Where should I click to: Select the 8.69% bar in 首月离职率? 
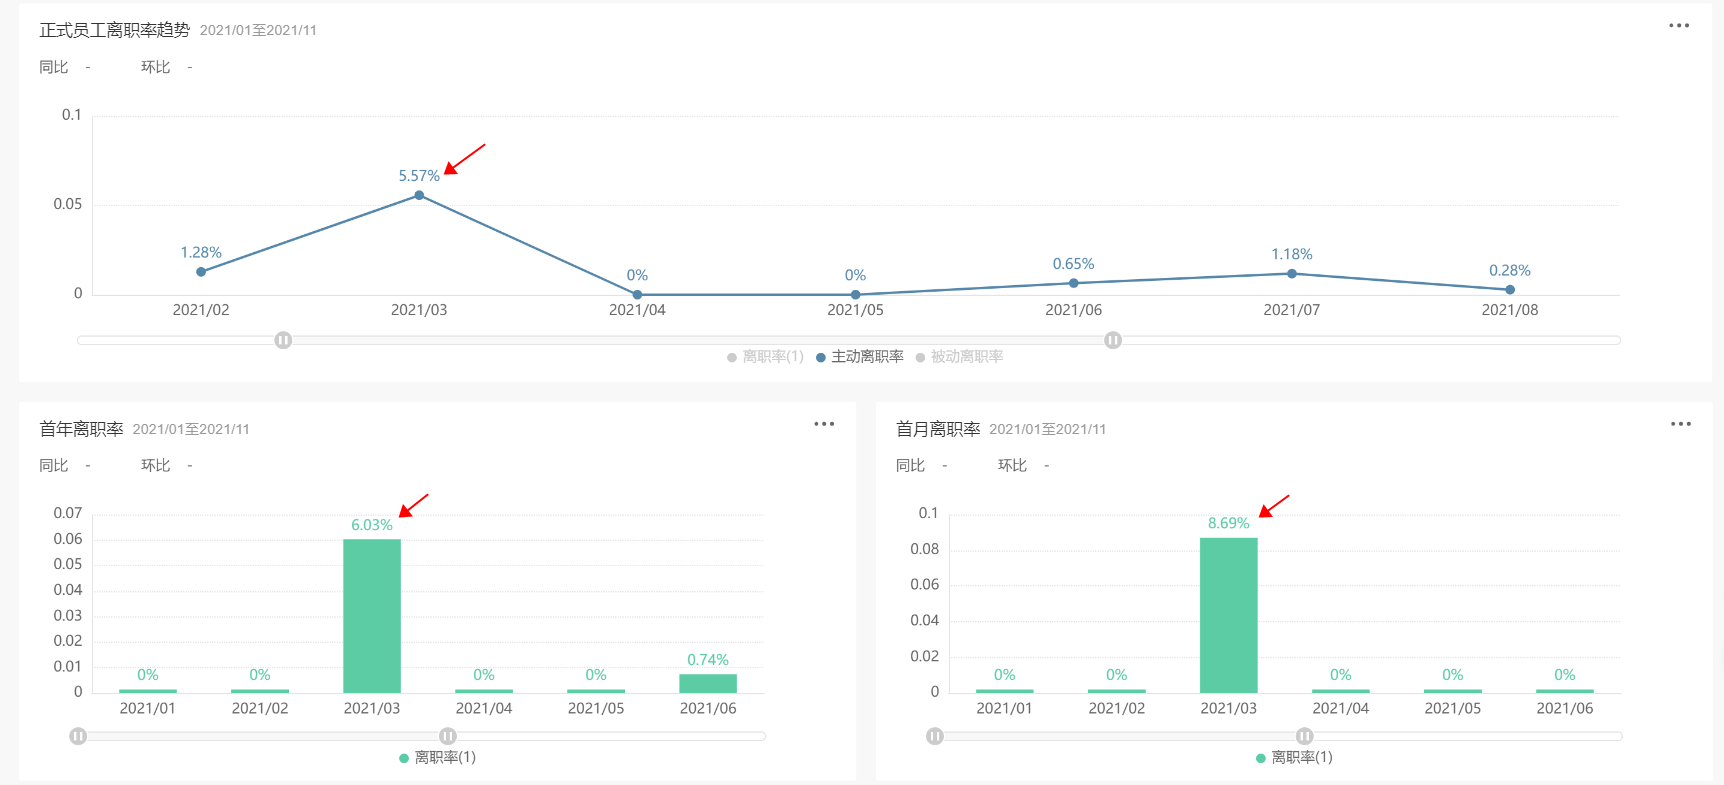click(x=1228, y=615)
